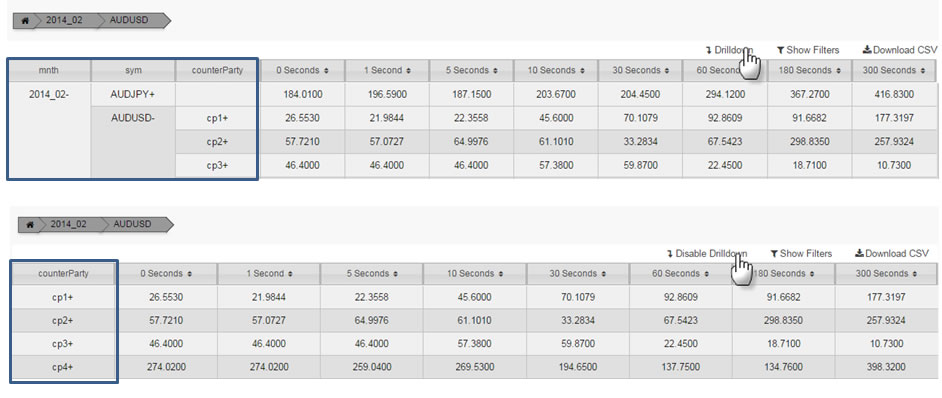Click sort arrows on lower 1 Second column

point(291,274)
